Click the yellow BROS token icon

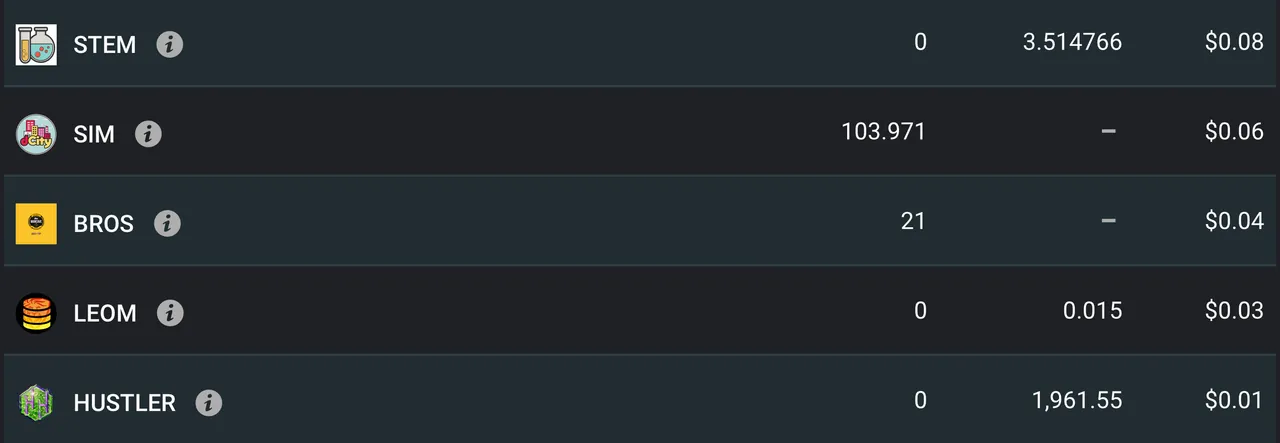click(x=36, y=223)
